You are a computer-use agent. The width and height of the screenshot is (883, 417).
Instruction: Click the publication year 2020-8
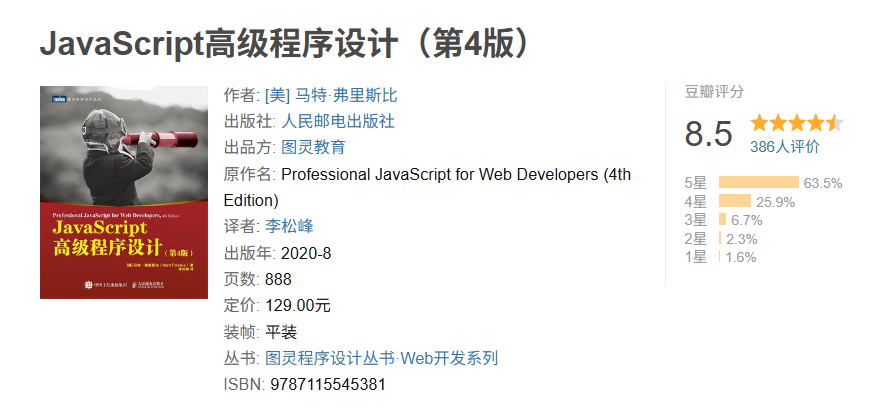pos(306,253)
